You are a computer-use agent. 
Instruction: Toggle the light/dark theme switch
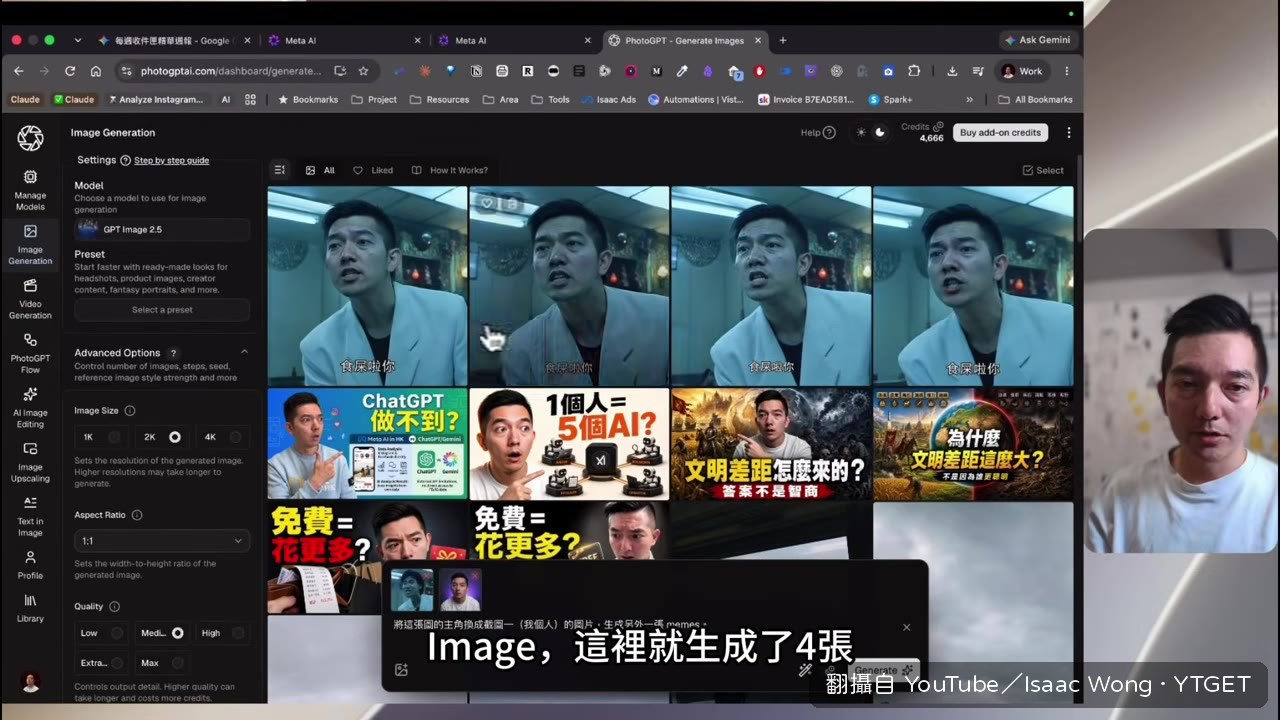tap(871, 132)
